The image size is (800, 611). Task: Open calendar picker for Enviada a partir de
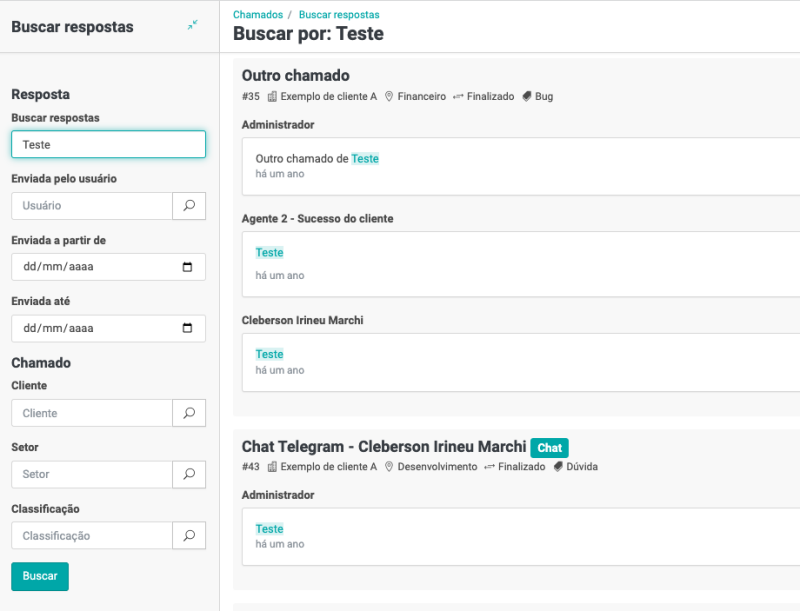187,267
